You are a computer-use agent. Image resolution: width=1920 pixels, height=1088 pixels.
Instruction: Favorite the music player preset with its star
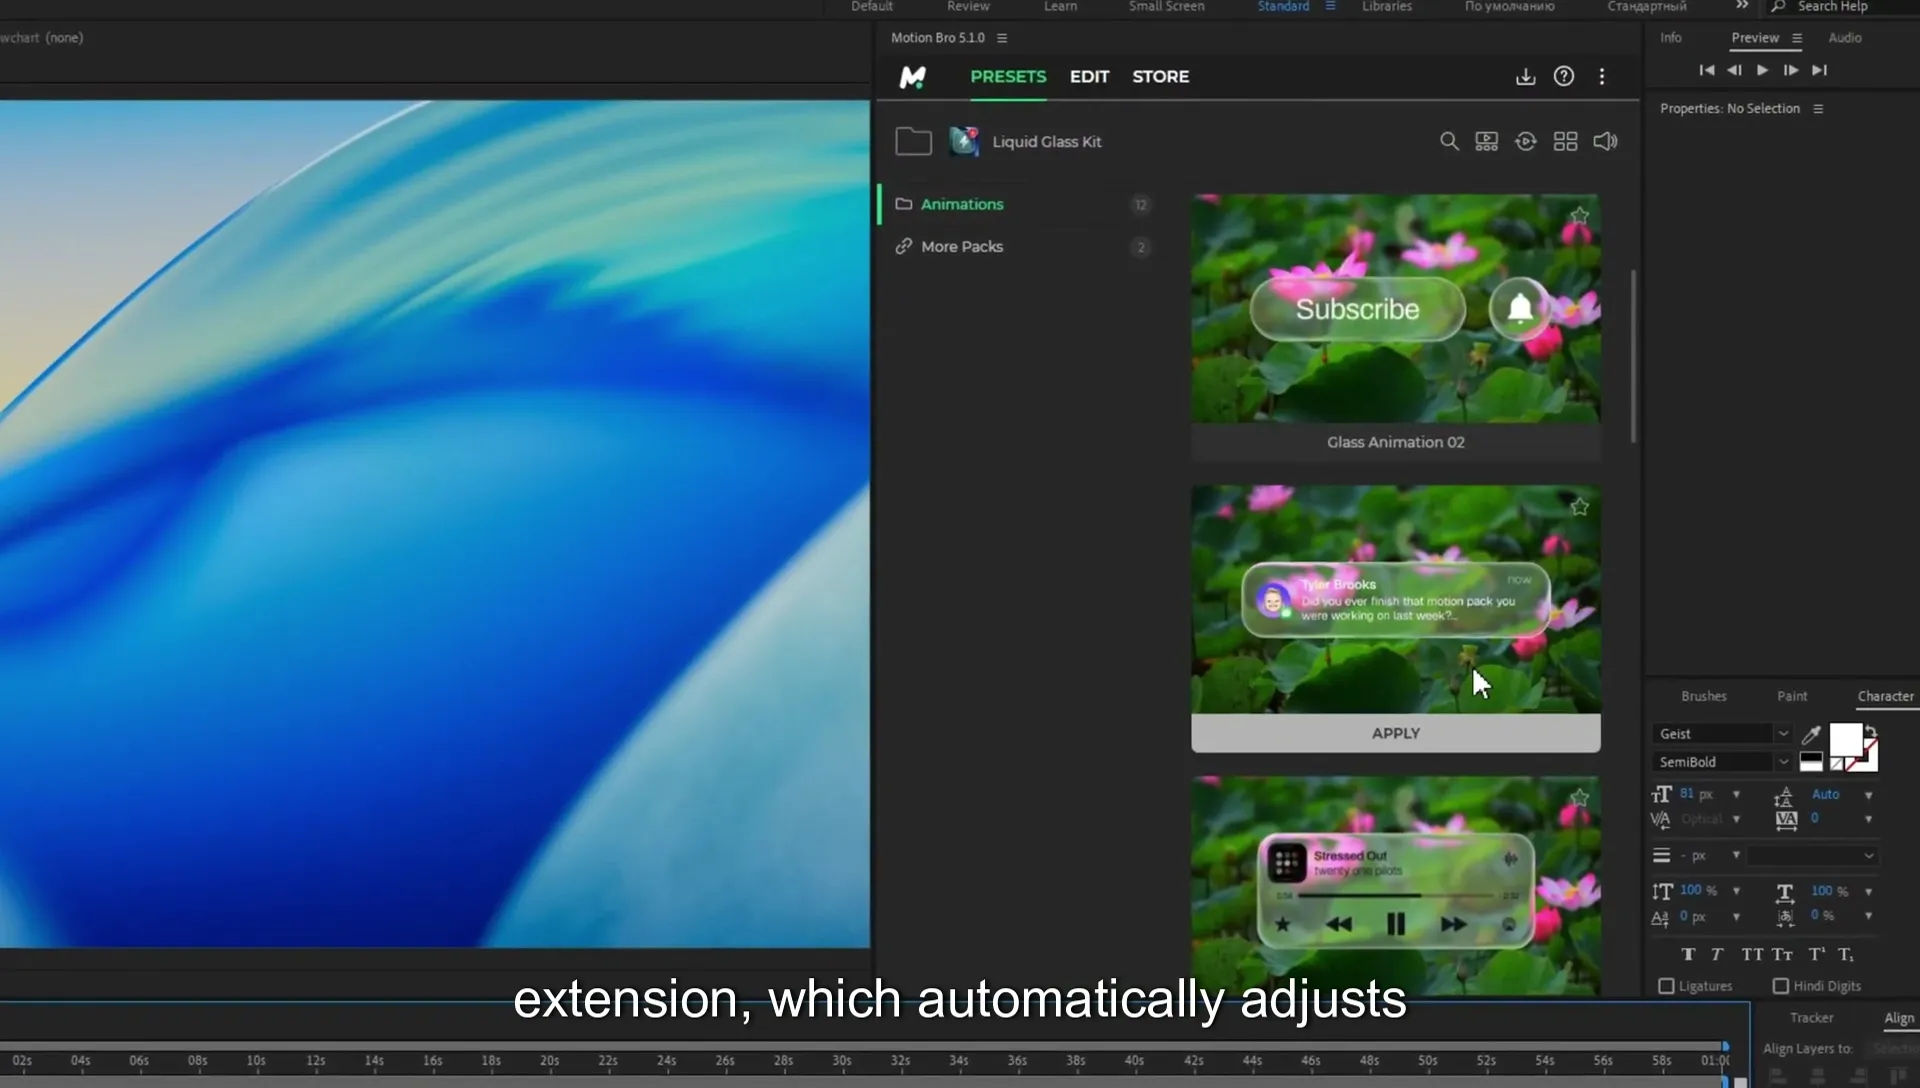coord(1579,798)
